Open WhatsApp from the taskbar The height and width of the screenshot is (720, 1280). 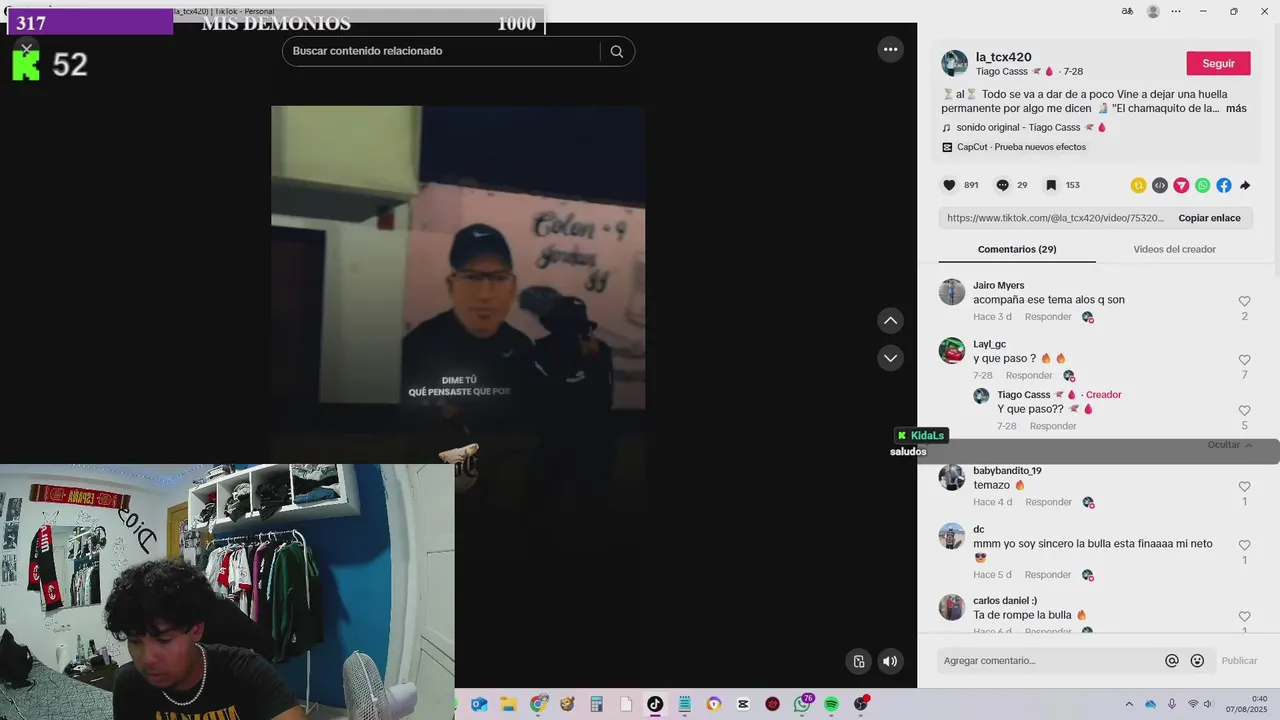click(x=802, y=704)
